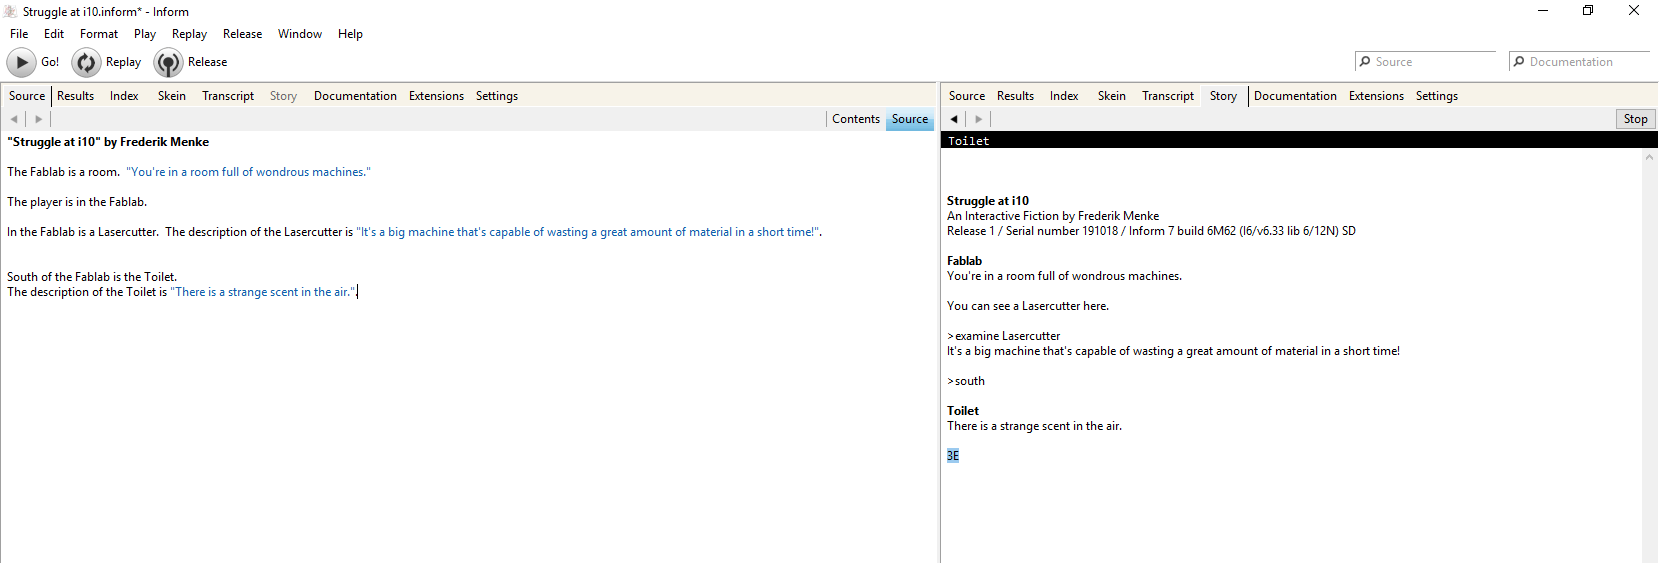Select the right panel Story tab
This screenshot has height=563, width=1659.
coord(1223,96)
